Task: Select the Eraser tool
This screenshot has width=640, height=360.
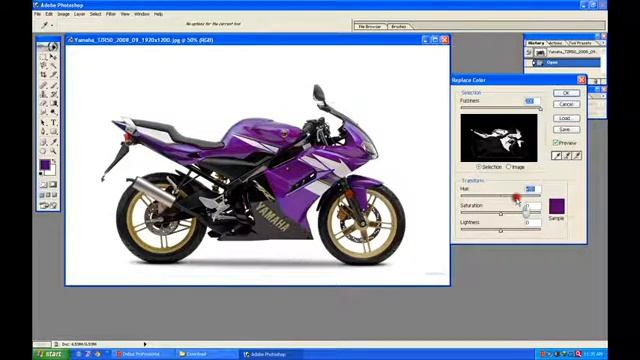Action: 43,103
